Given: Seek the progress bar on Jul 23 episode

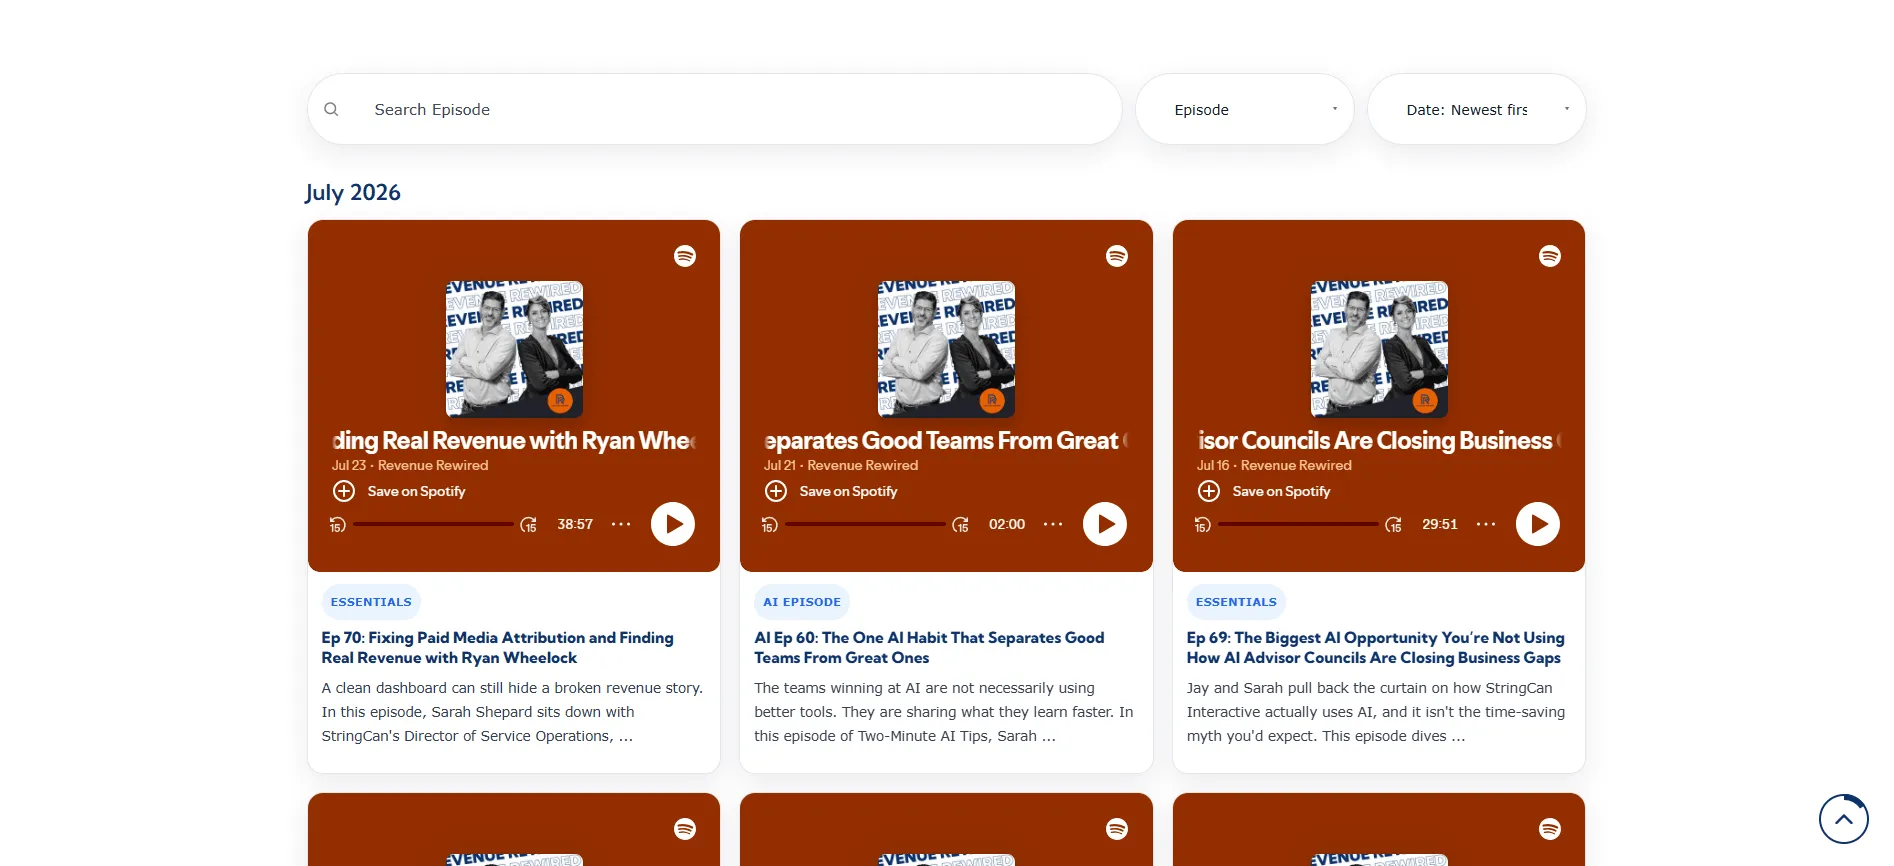Looking at the screenshot, I should pyautogui.click(x=433, y=524).
